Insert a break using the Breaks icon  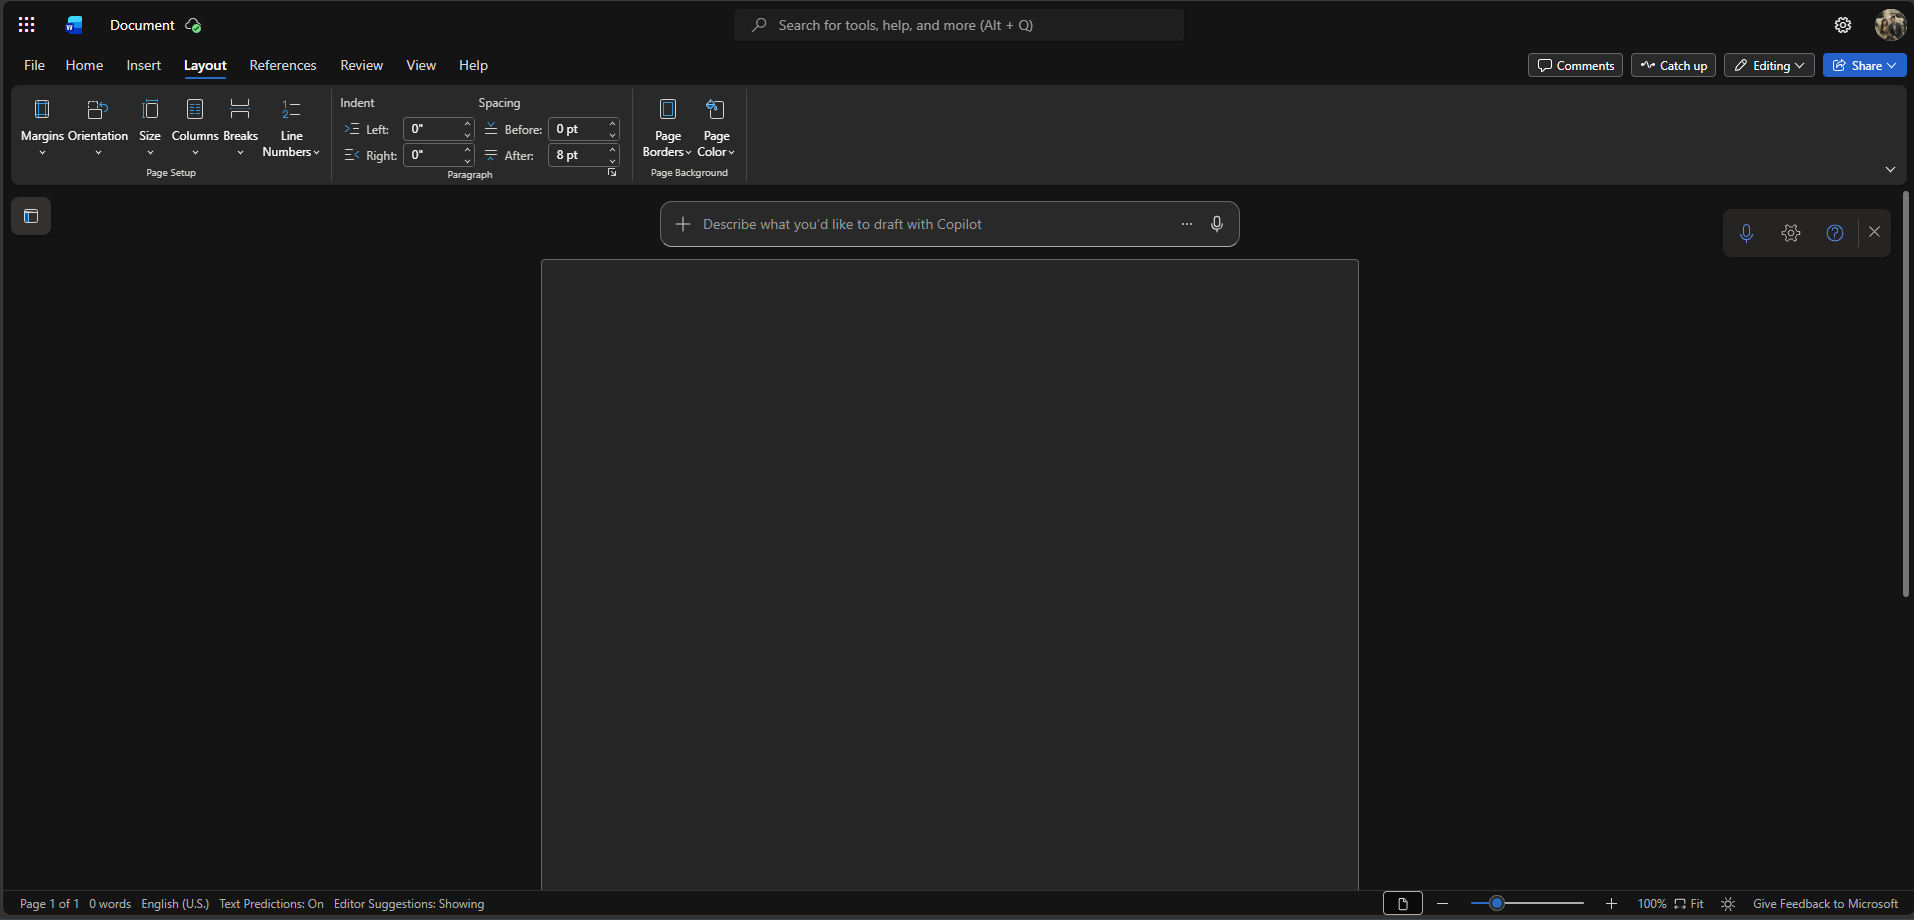(240, 127)
